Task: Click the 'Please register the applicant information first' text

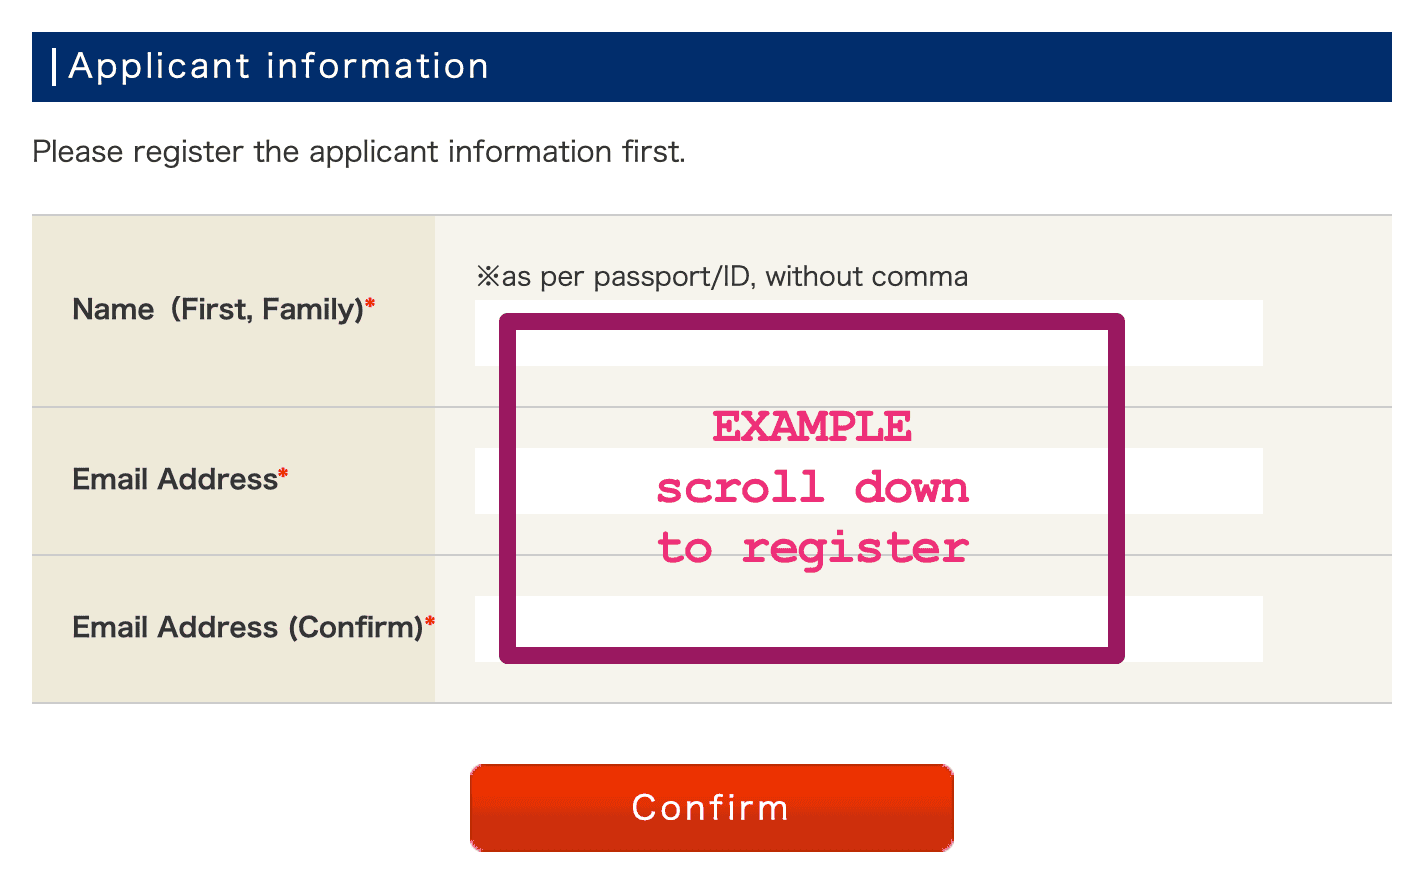Action: click(358, 152)
